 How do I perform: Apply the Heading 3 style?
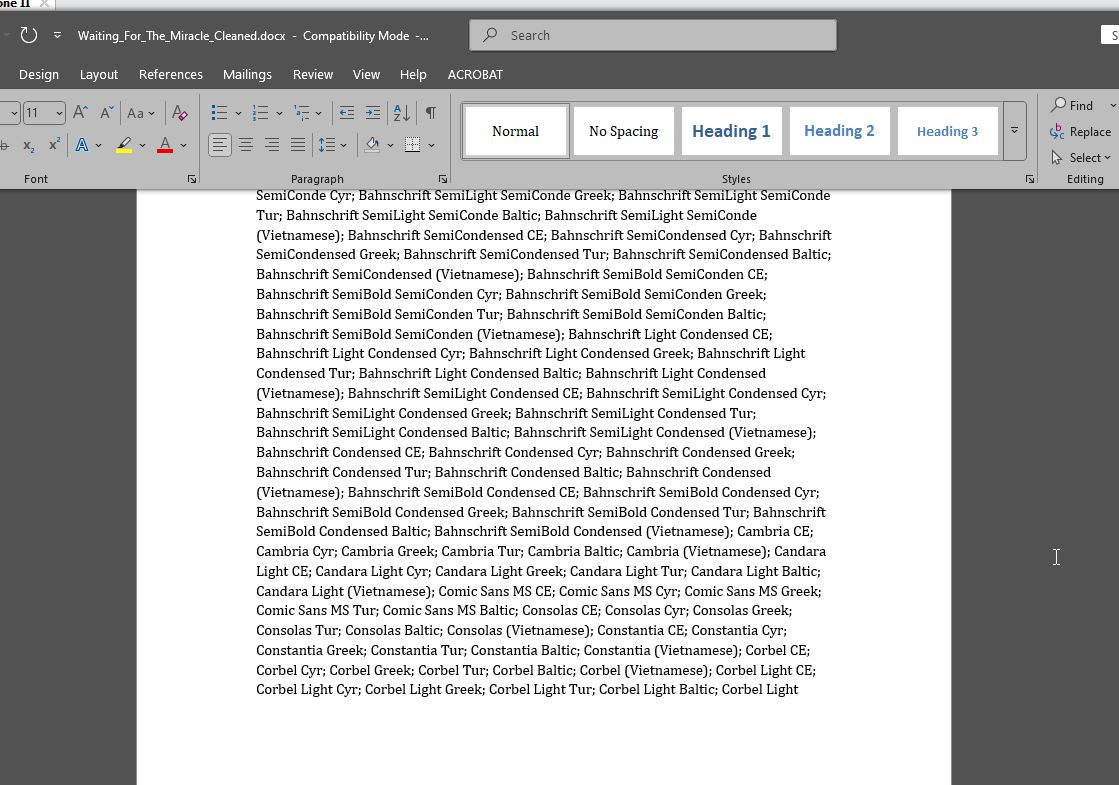(x=947, y=131)
